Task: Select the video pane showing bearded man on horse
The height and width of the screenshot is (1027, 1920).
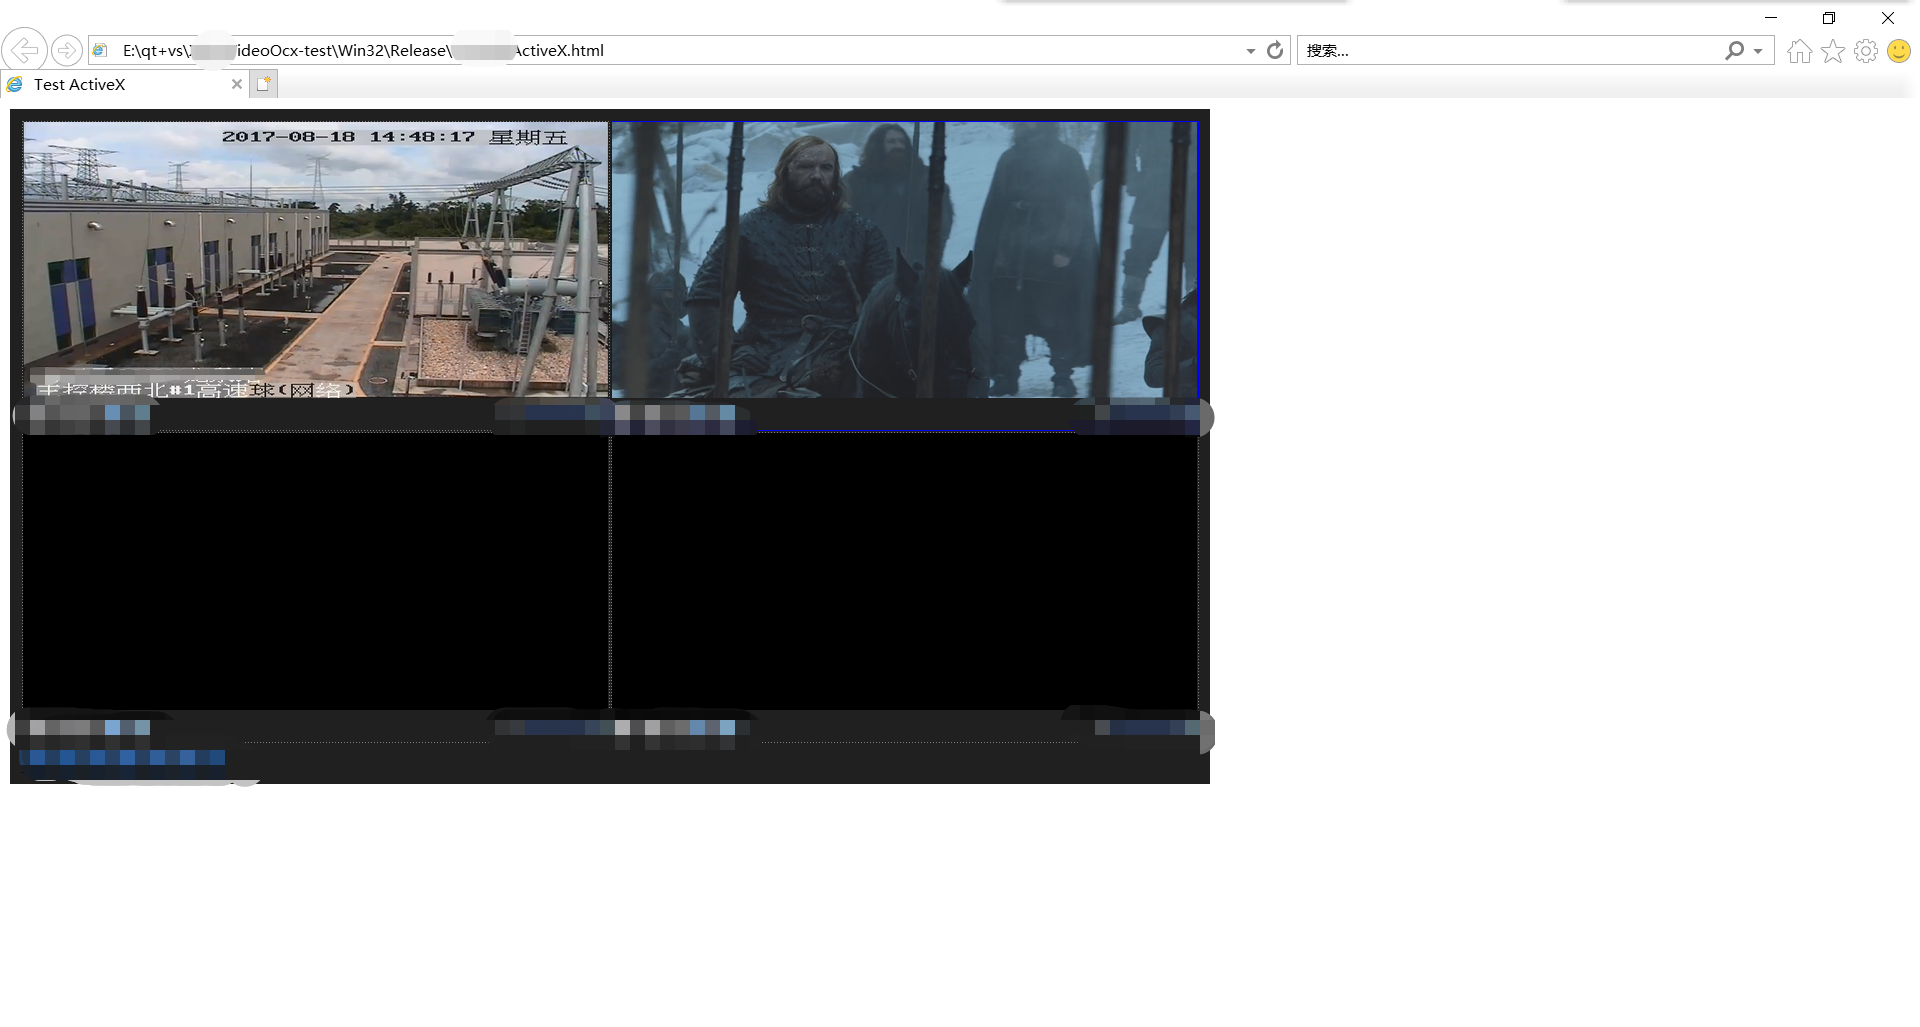Action: [x=904, y=259]
